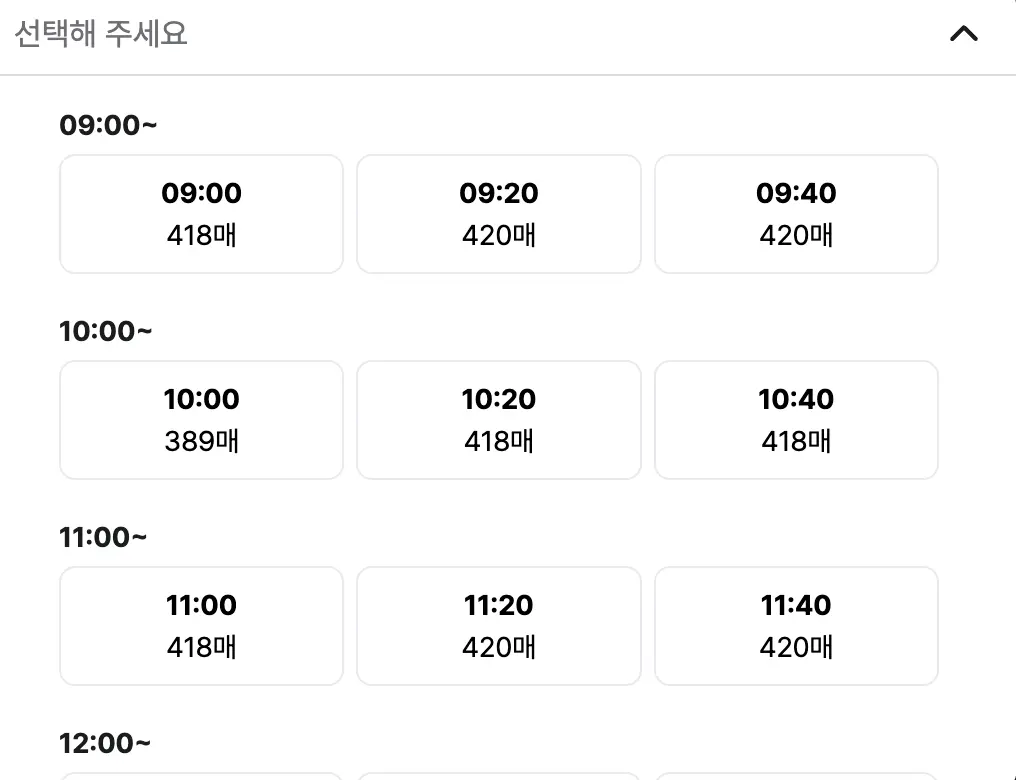Select the 10:00 slot with 389매

[x=202, y=420]
